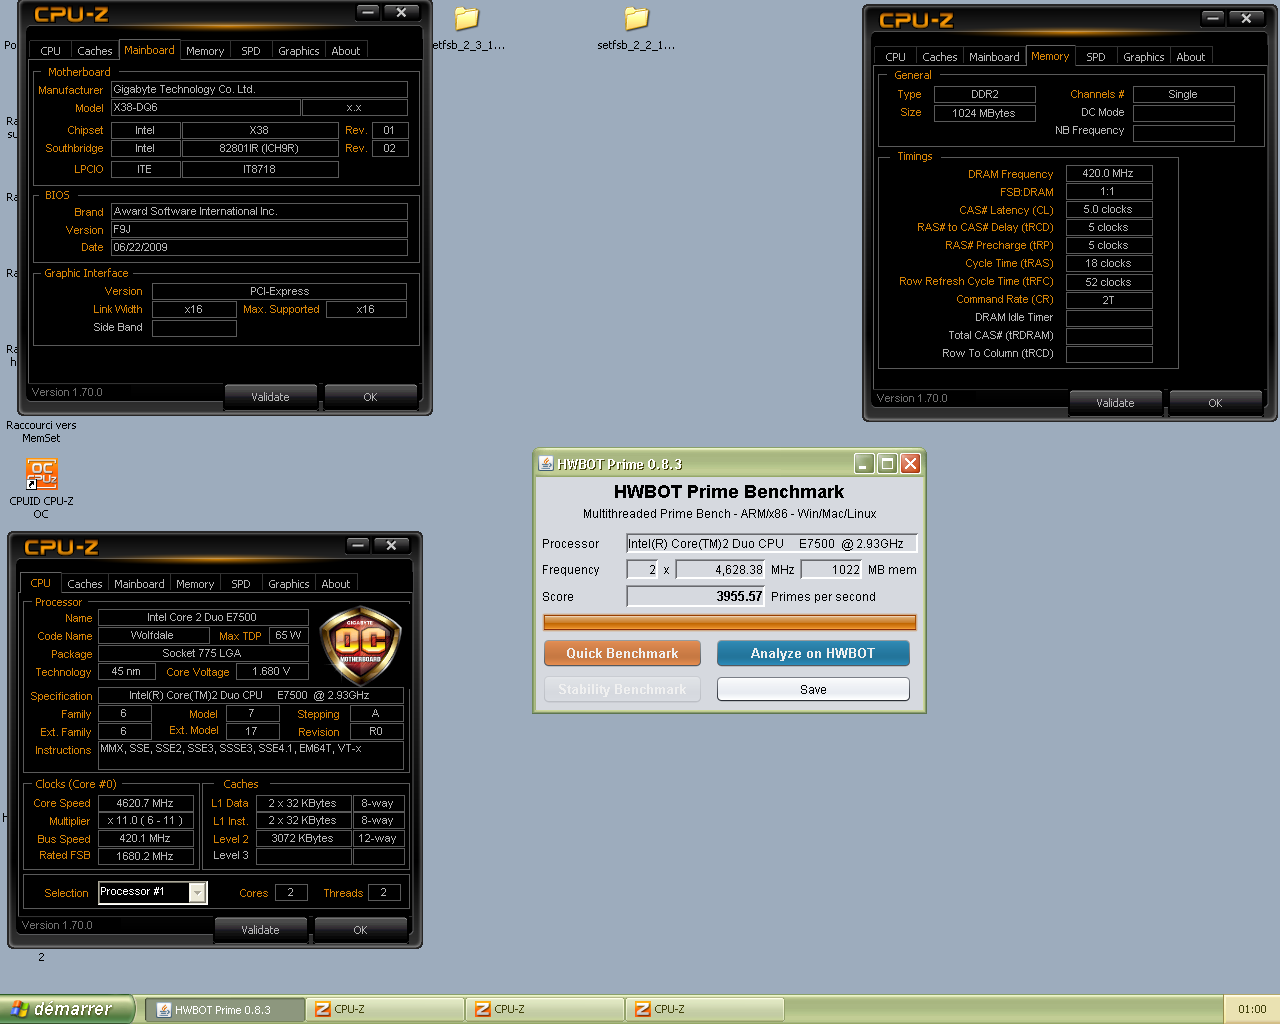Viewport: 1280px width, 1024px height.
Task: Click Core Voltage value 1.680 V
Action: click(x=271, y=671)
